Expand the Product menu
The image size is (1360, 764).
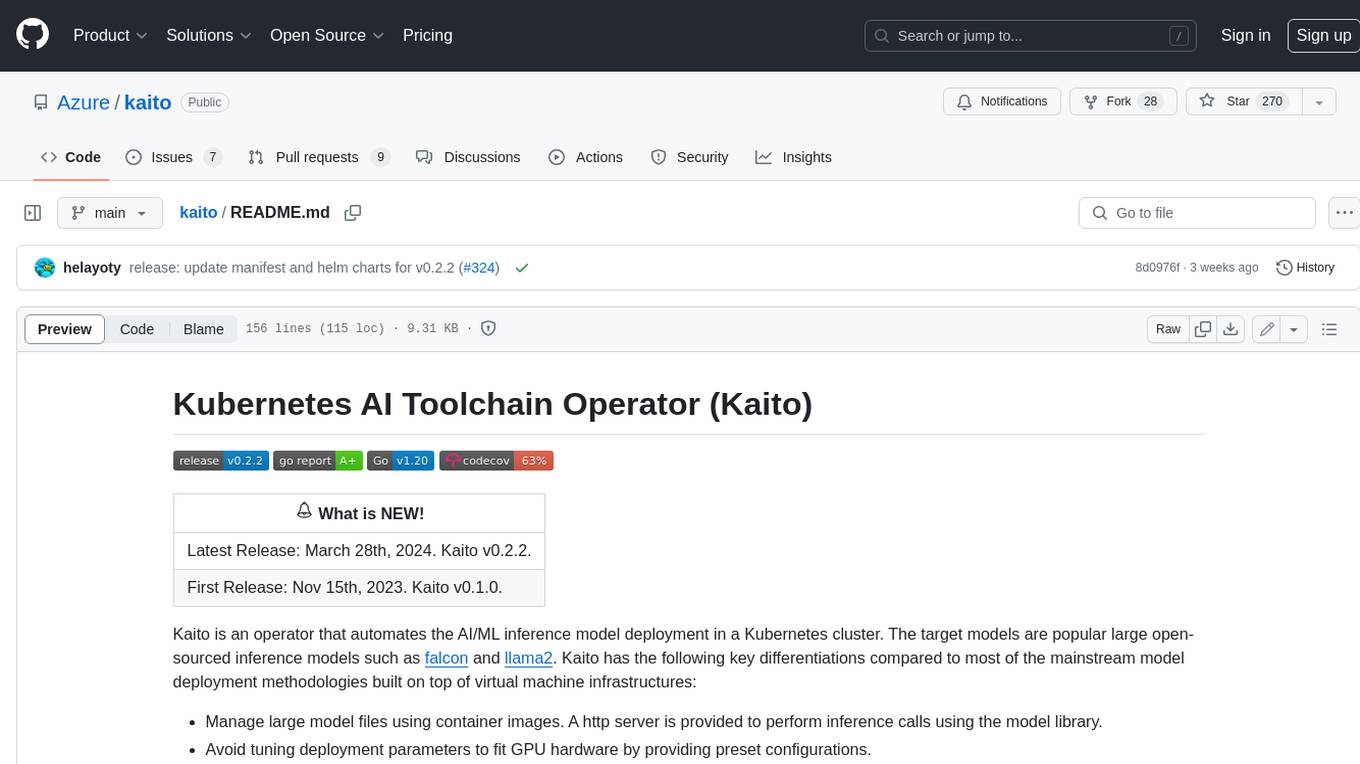click(110, 35)
